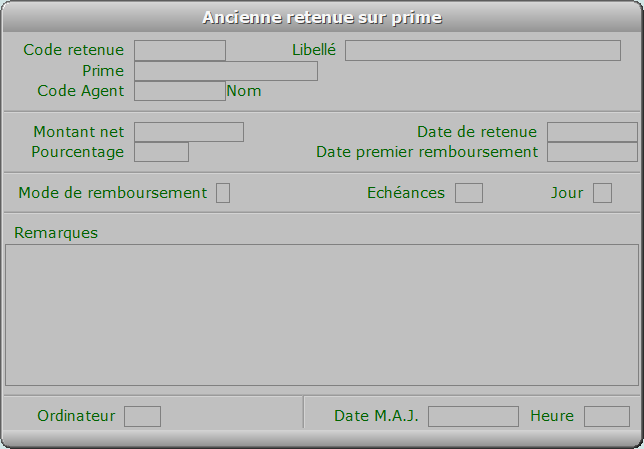644x449 pixels.
Task: Click the 'Mode de remboursement' label
Action: [x=113, y=193]
